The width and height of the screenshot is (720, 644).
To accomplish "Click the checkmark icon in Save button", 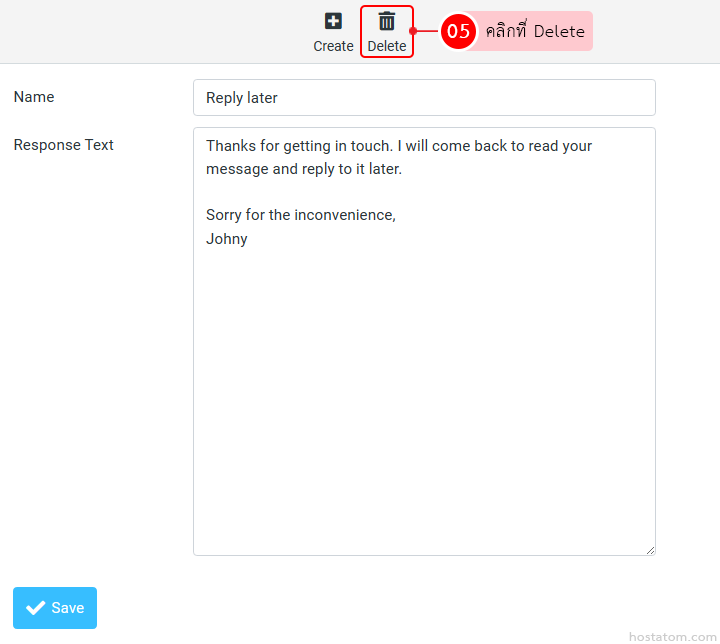I will tap(36, 608).
